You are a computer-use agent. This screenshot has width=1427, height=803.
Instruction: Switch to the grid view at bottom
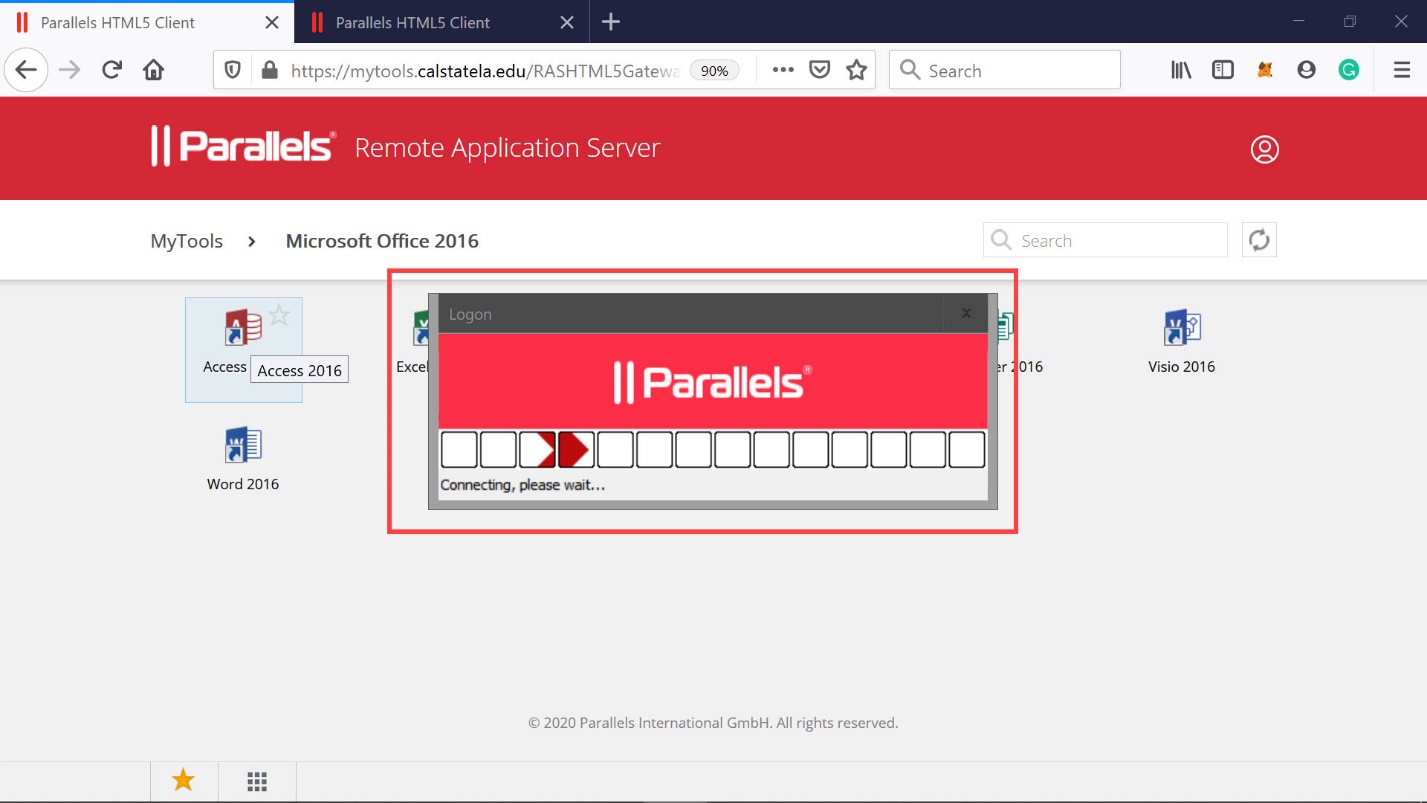257,781
